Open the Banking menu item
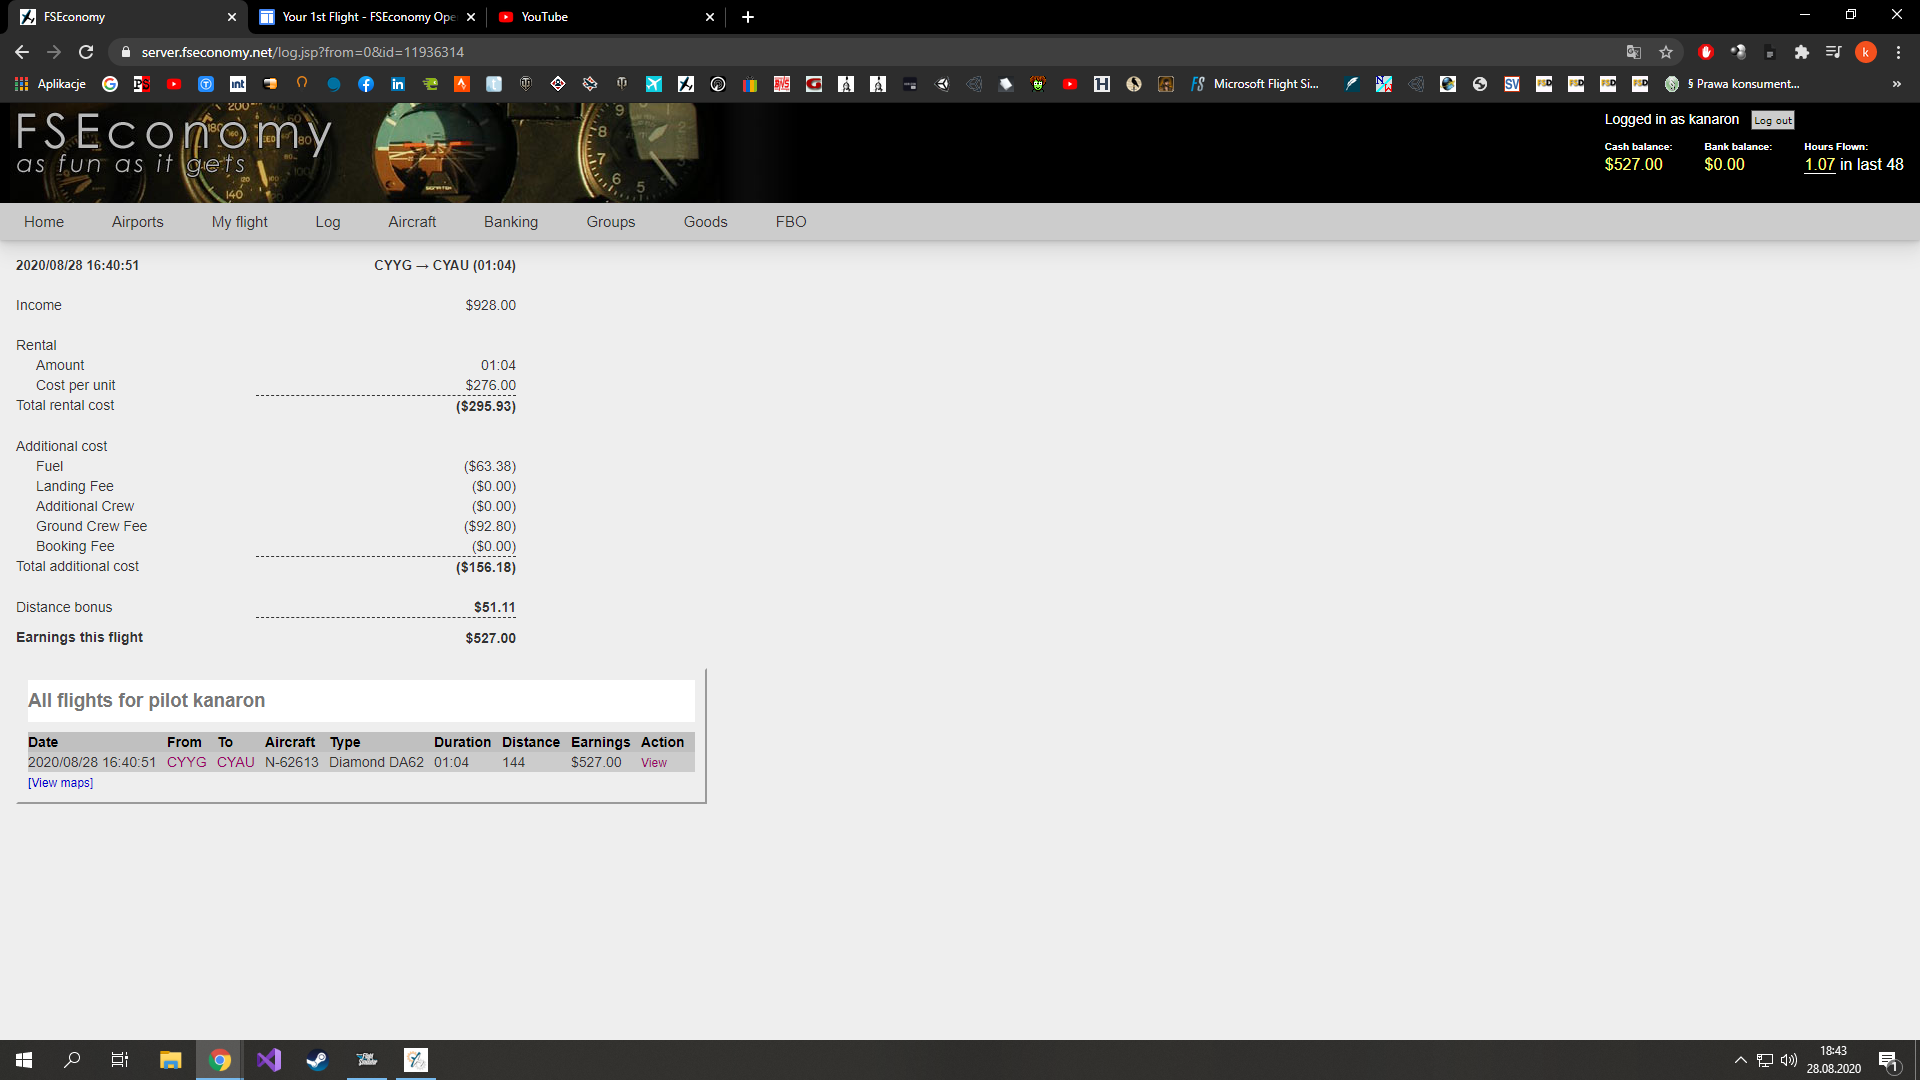The height and width of the screenshot is (1080, 1920). tap(511, 222)
